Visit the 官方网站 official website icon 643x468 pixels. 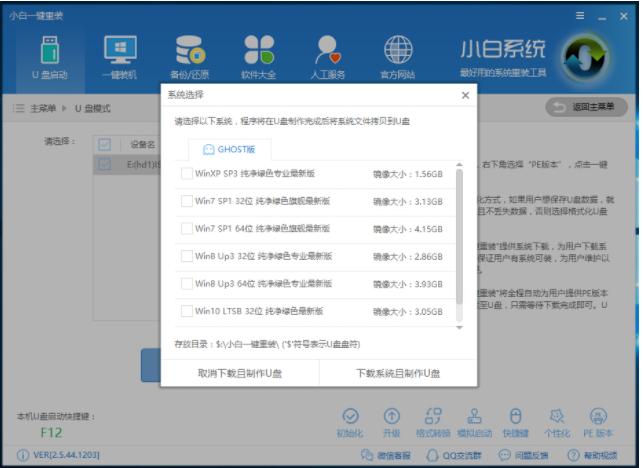click(x=398, y=56)
